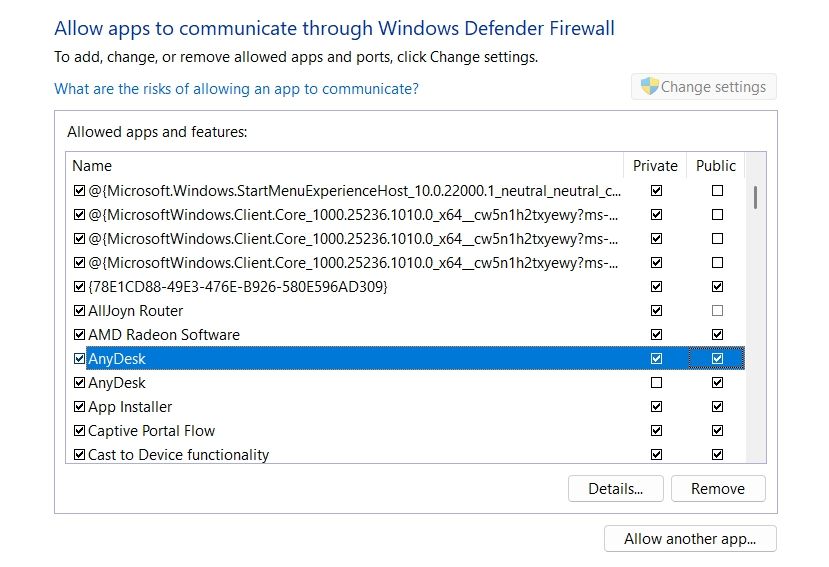This screenshot has height=567, width=829.
Task: Uncheck AllJoyn Router name checkbox
Action: [79, 310]
